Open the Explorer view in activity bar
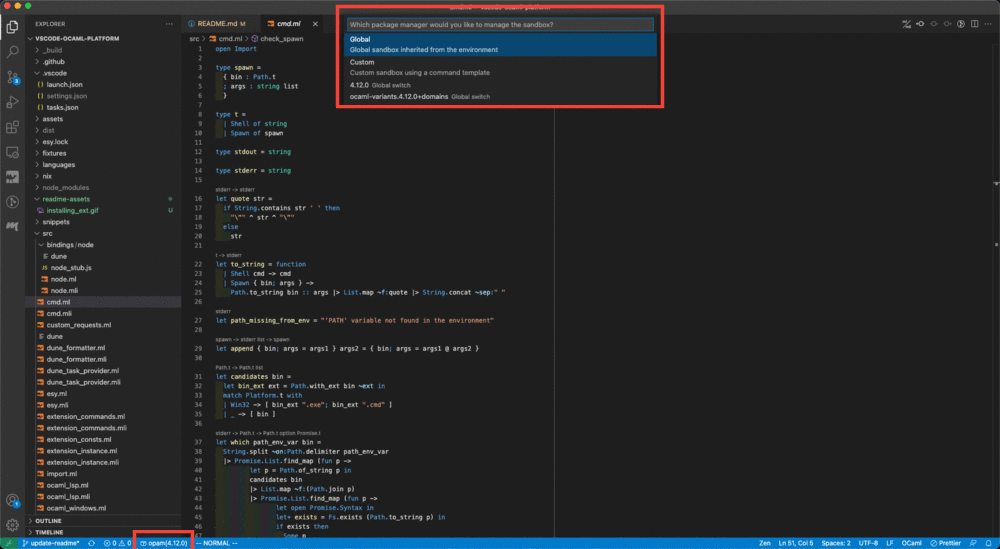 pos(12,27)
